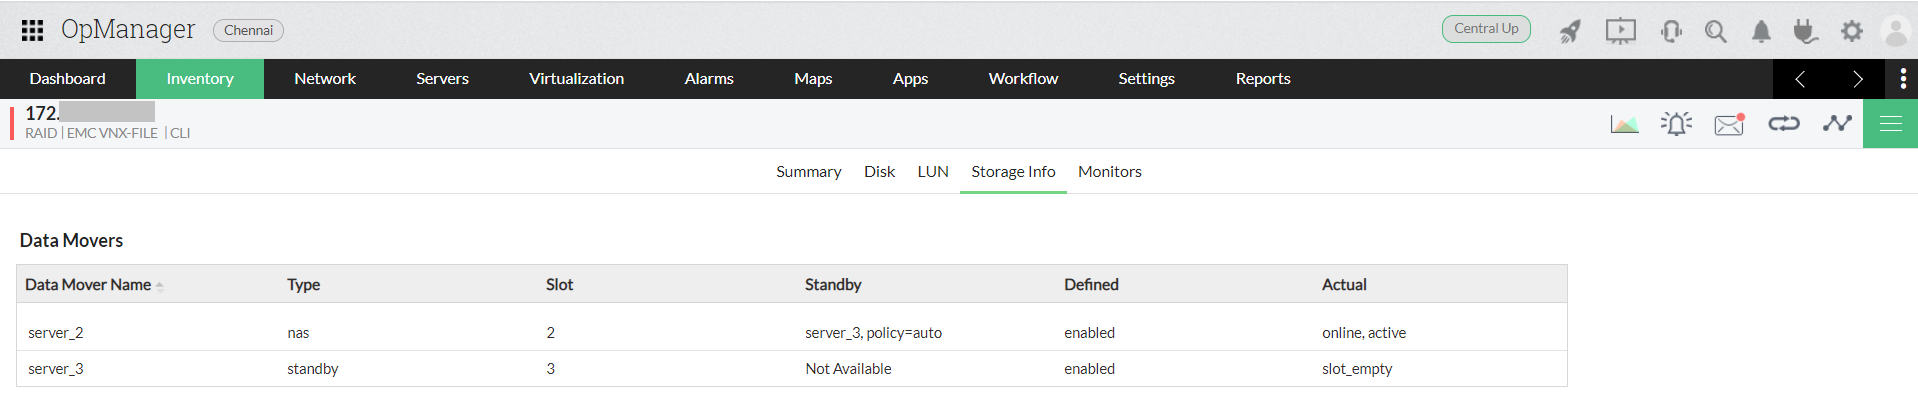Switch to the LUN tab

(933, 172)
